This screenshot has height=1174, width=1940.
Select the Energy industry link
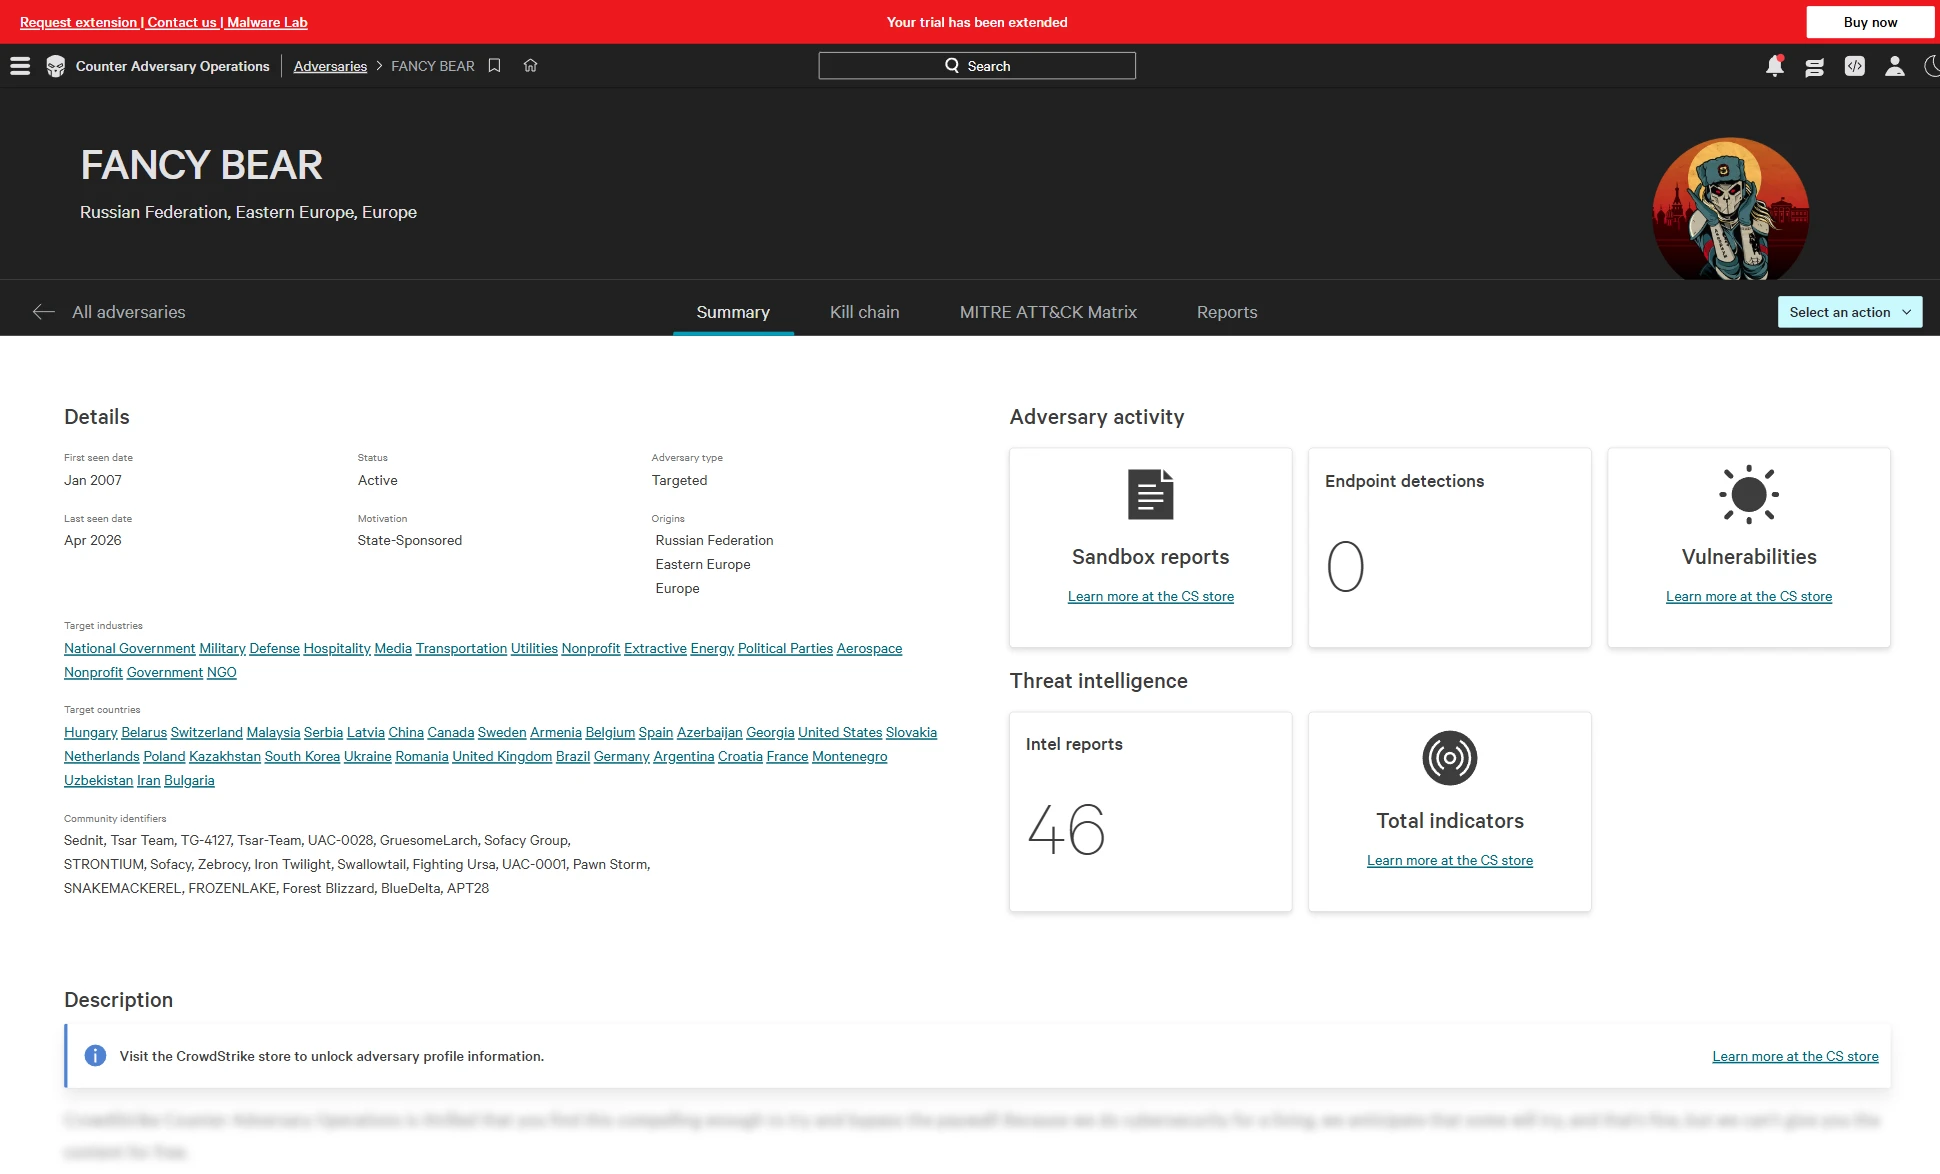712,648
